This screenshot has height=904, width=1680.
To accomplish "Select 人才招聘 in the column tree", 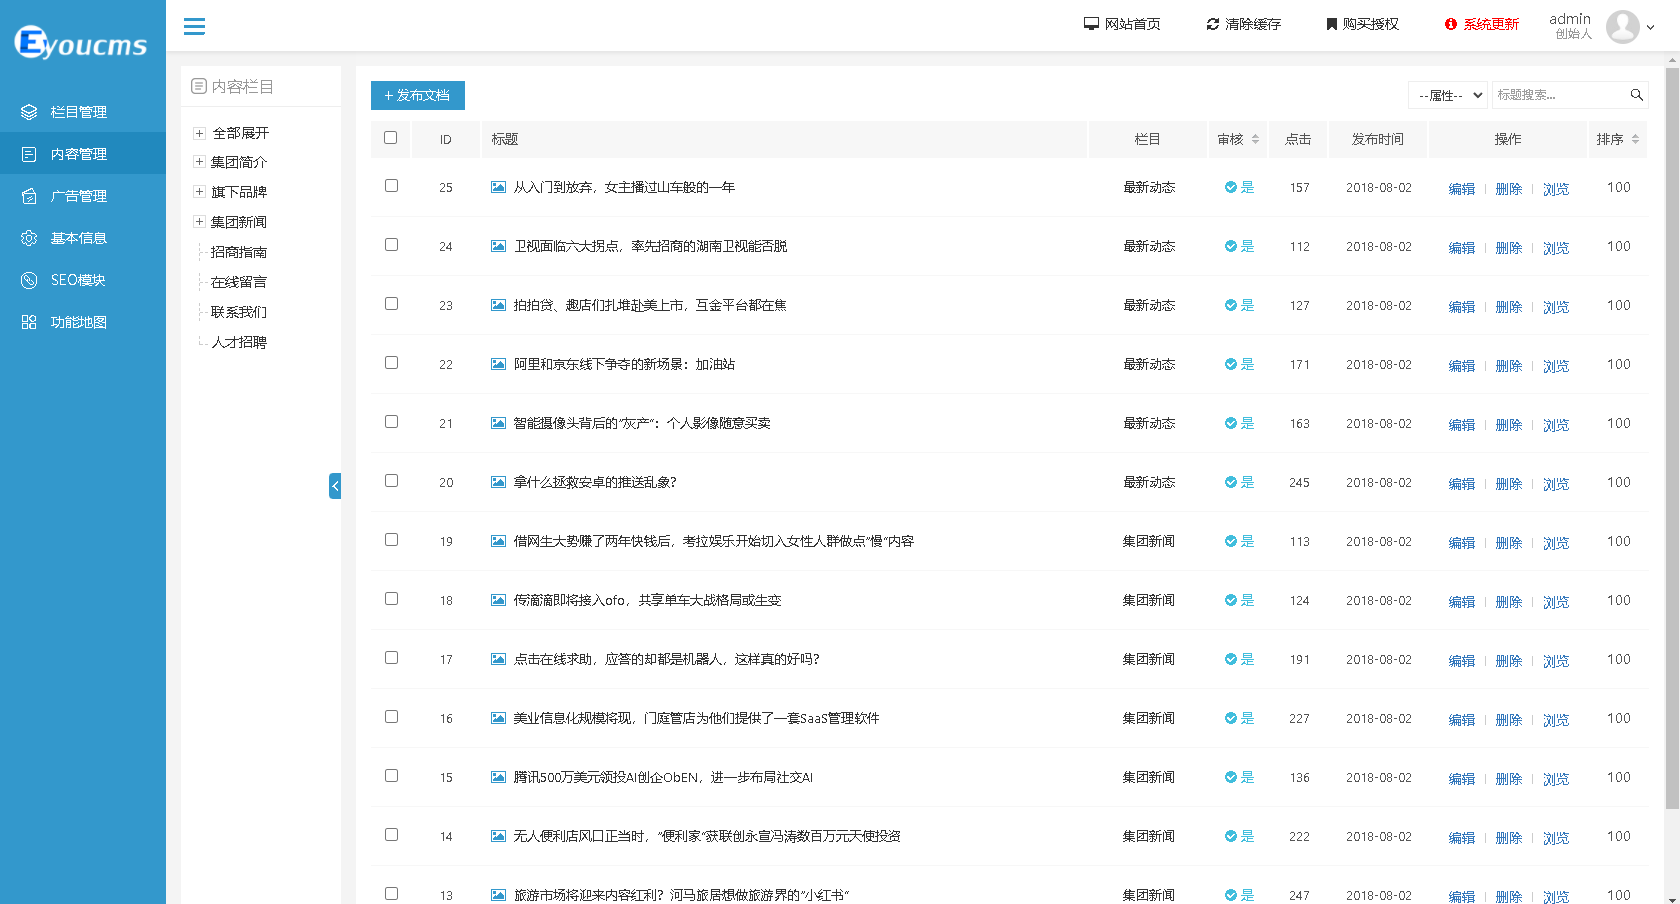I will (239, 342).
